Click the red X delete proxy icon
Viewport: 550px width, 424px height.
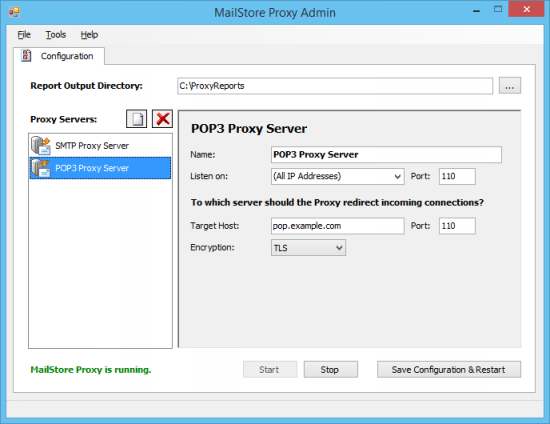pyautogui.click(x=162, y=119)
